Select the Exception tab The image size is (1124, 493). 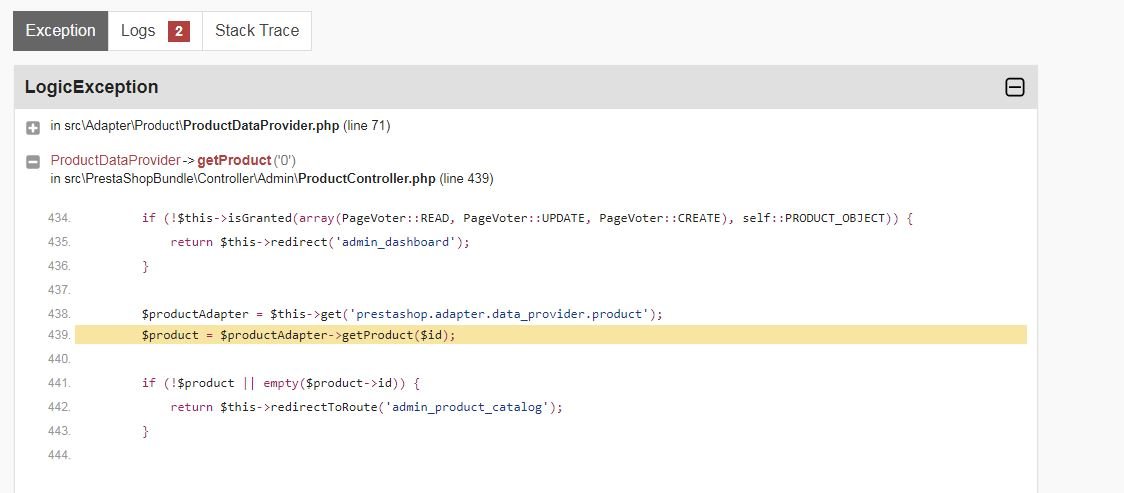coord(60,31)
